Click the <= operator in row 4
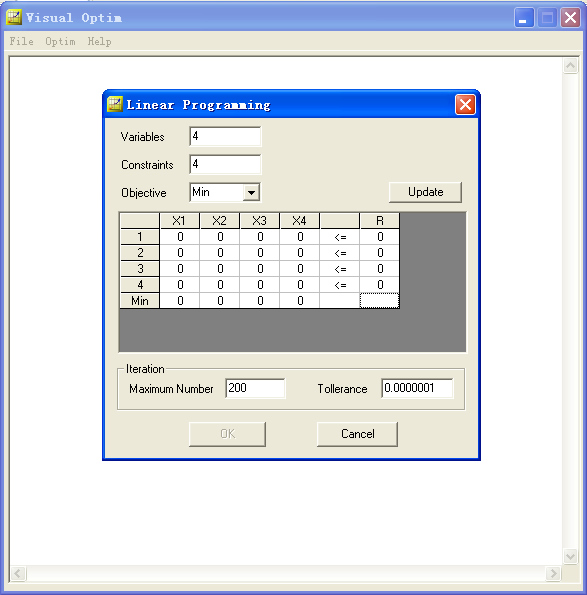The width and height of the screenshot is (587, 595). pos(340,285)
